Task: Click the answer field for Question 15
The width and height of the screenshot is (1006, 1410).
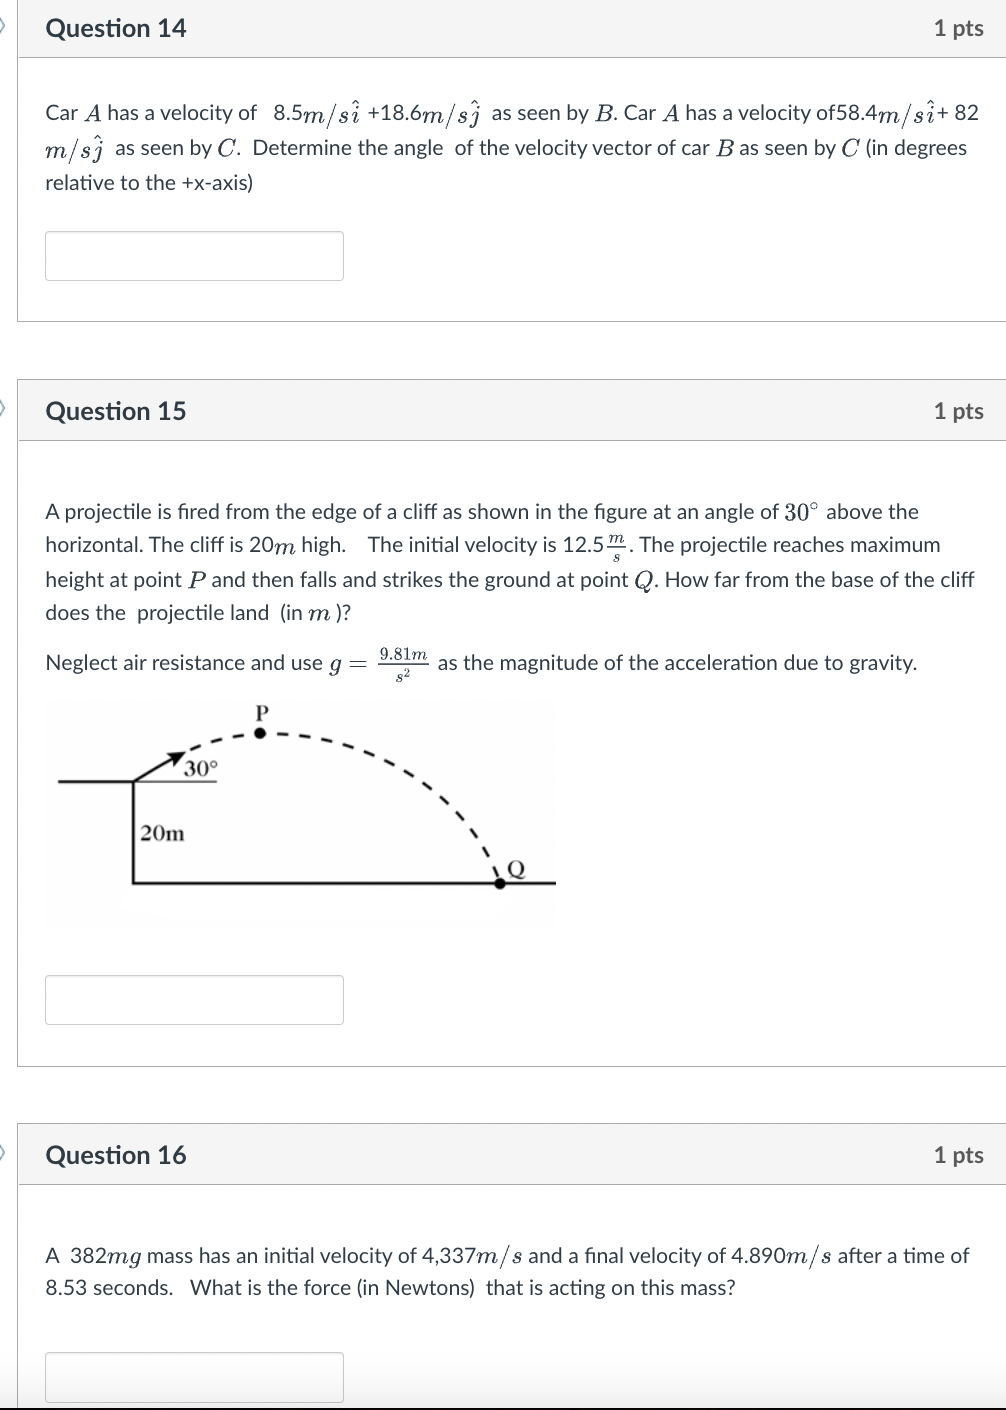Action: pyautogui.click(x=194, y=999)
